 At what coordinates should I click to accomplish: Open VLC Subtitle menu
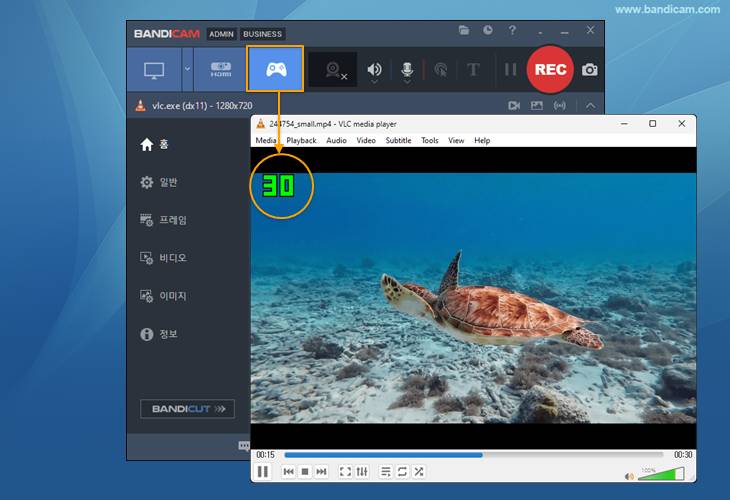(x=398, y=141)
